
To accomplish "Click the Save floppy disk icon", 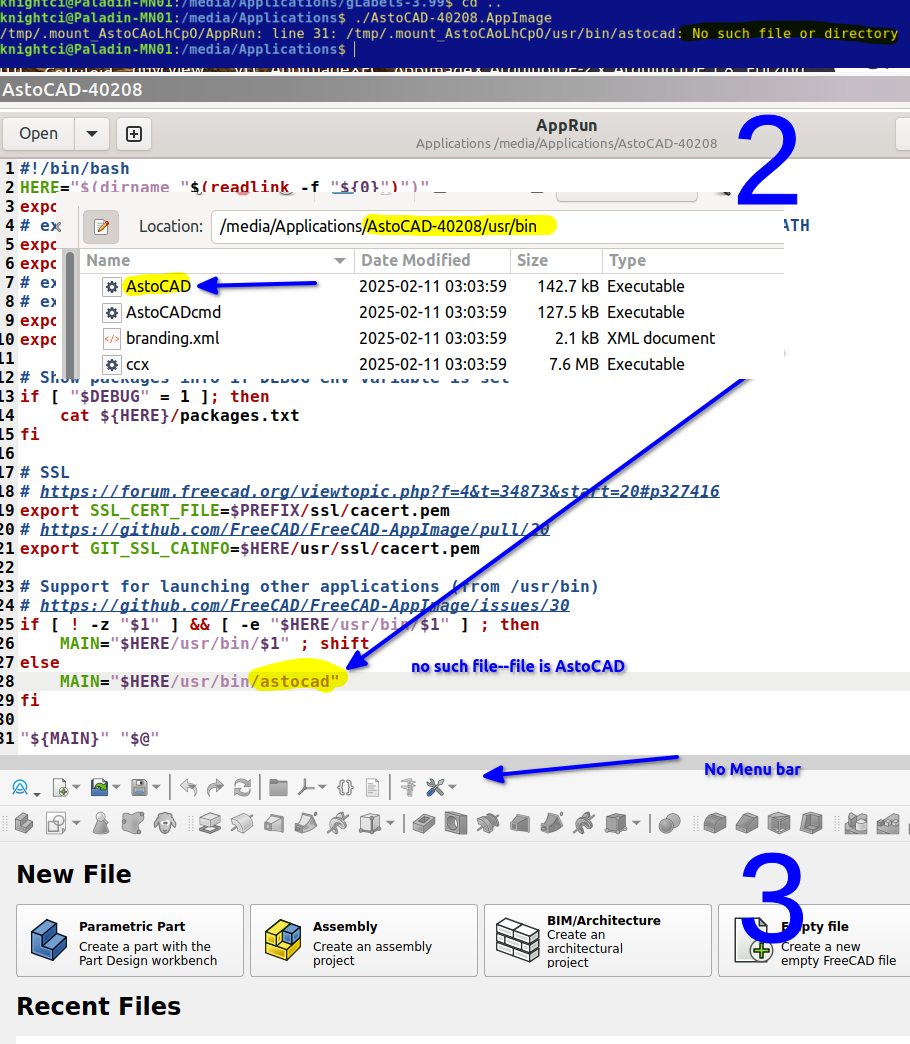I will [x=140, y=787].
